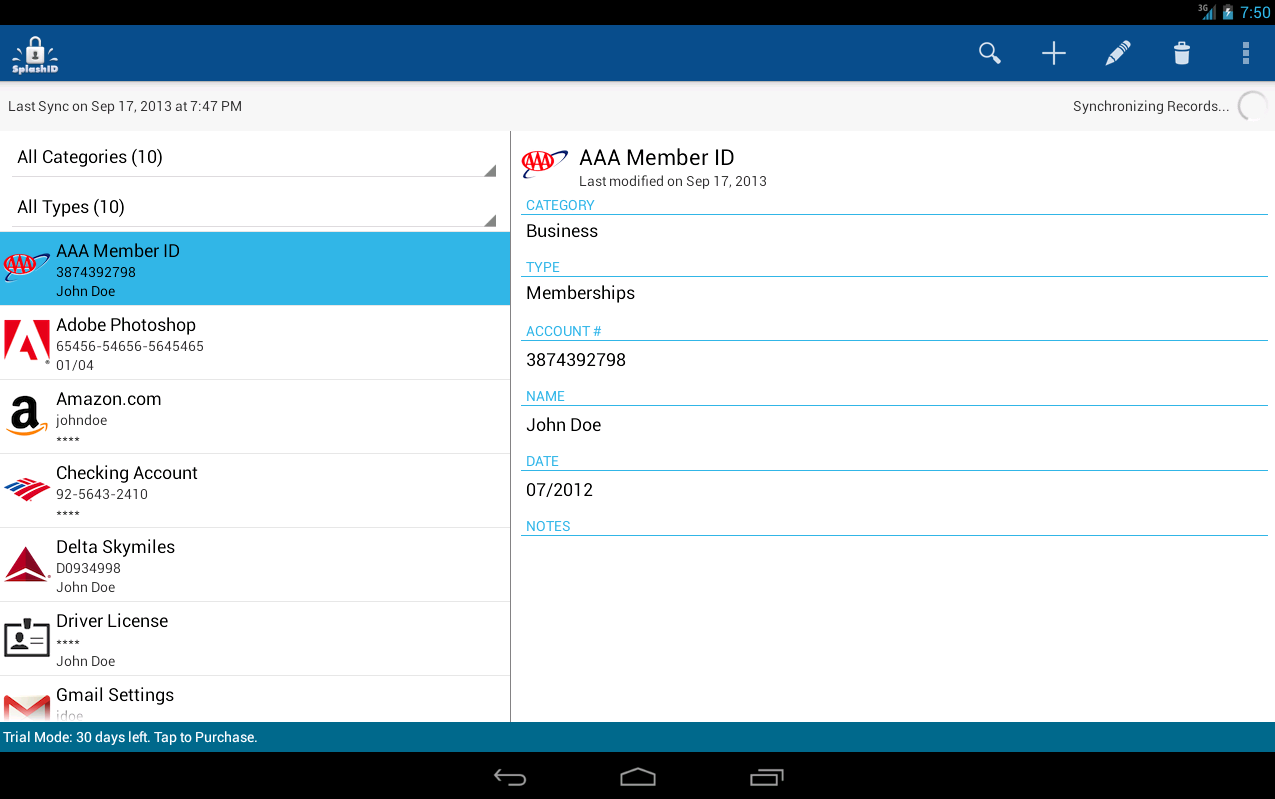
Task: Delete record with the trash icon
Action: [1182, 53]
